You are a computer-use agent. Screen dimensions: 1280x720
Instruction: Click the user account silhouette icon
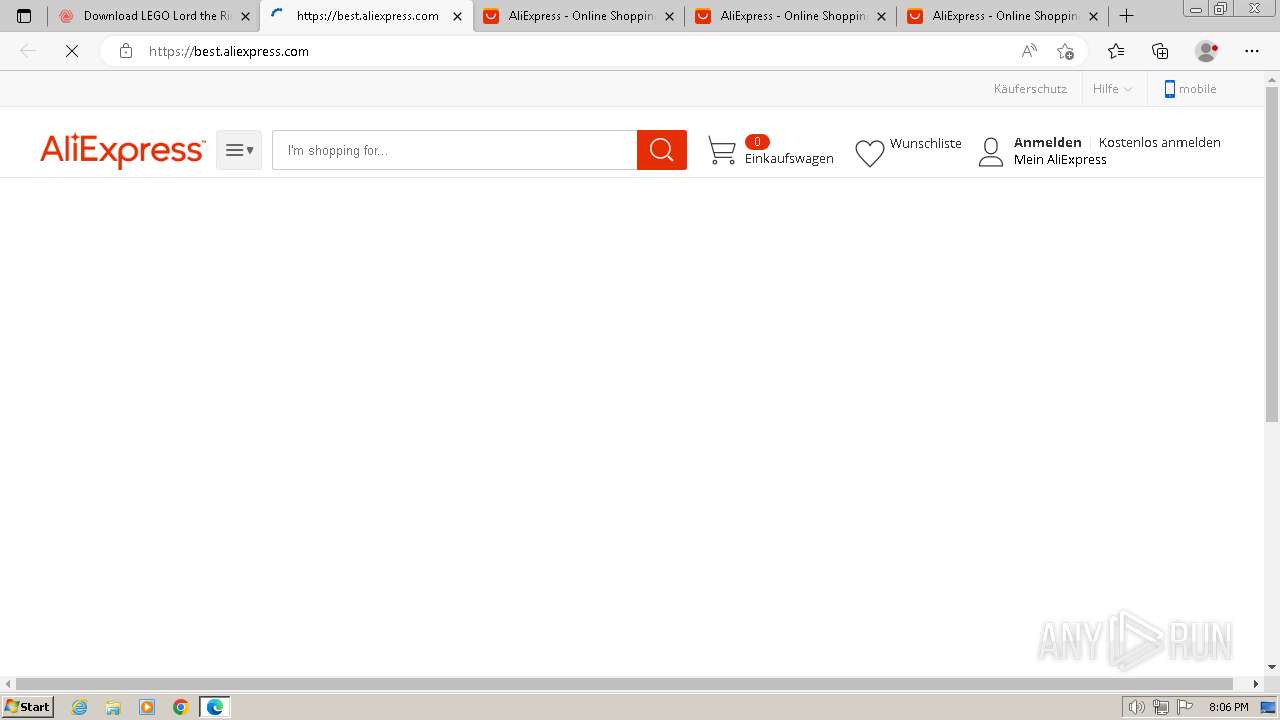991,152
